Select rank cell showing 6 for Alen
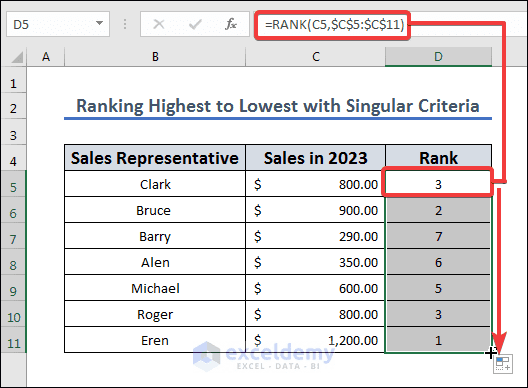The height and width of the screenshot is (388, 528). pos(438,262)
